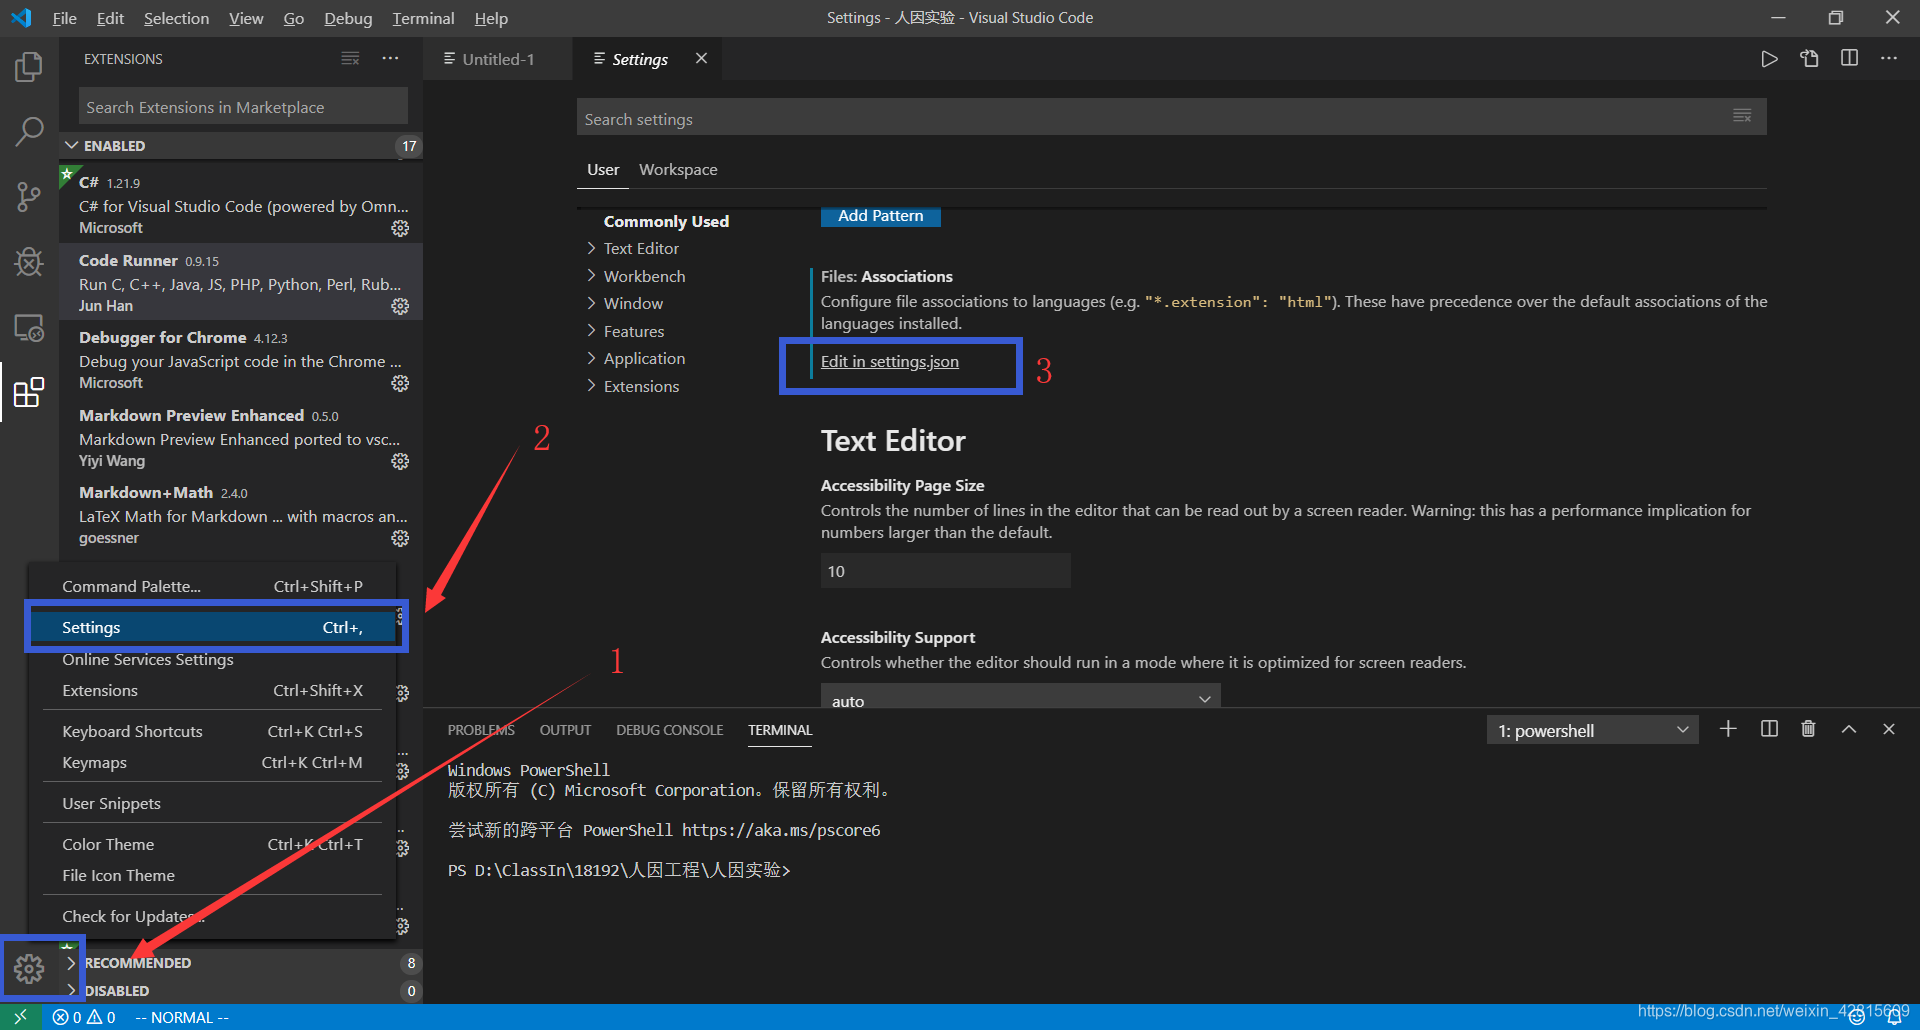The height and width of the screenshot is (1030, 1920).
Task: Open the gear menu for Markdown Preview Enhanced
Action: point(400,461)
